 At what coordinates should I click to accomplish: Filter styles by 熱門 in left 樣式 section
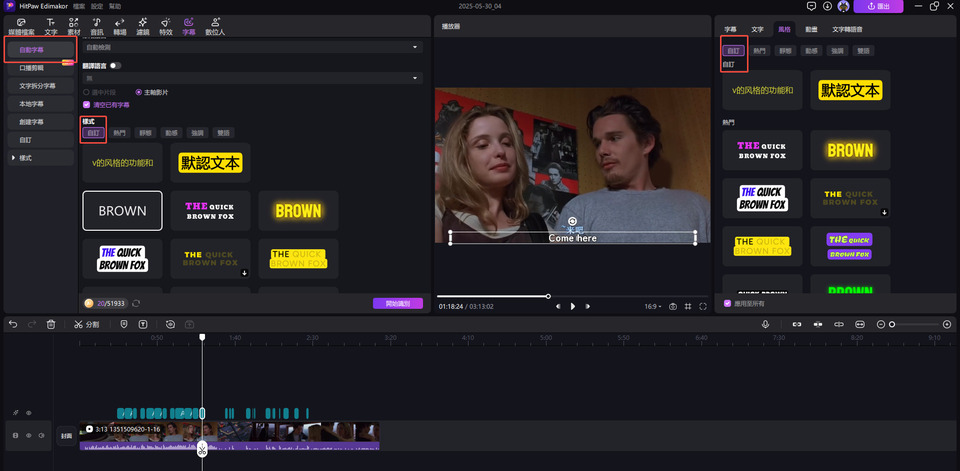click(119, 133)
